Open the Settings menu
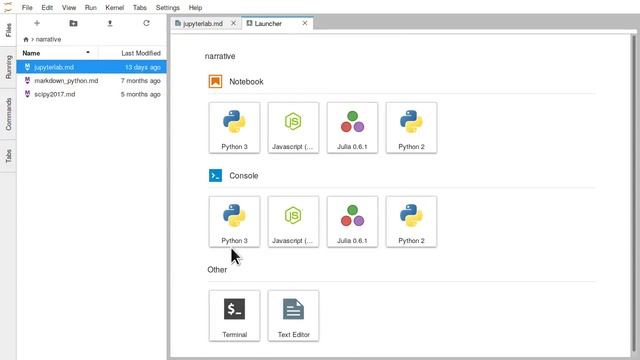Image resolution: width=640 pixels, height=360 pixels. (x=167, y=7)
